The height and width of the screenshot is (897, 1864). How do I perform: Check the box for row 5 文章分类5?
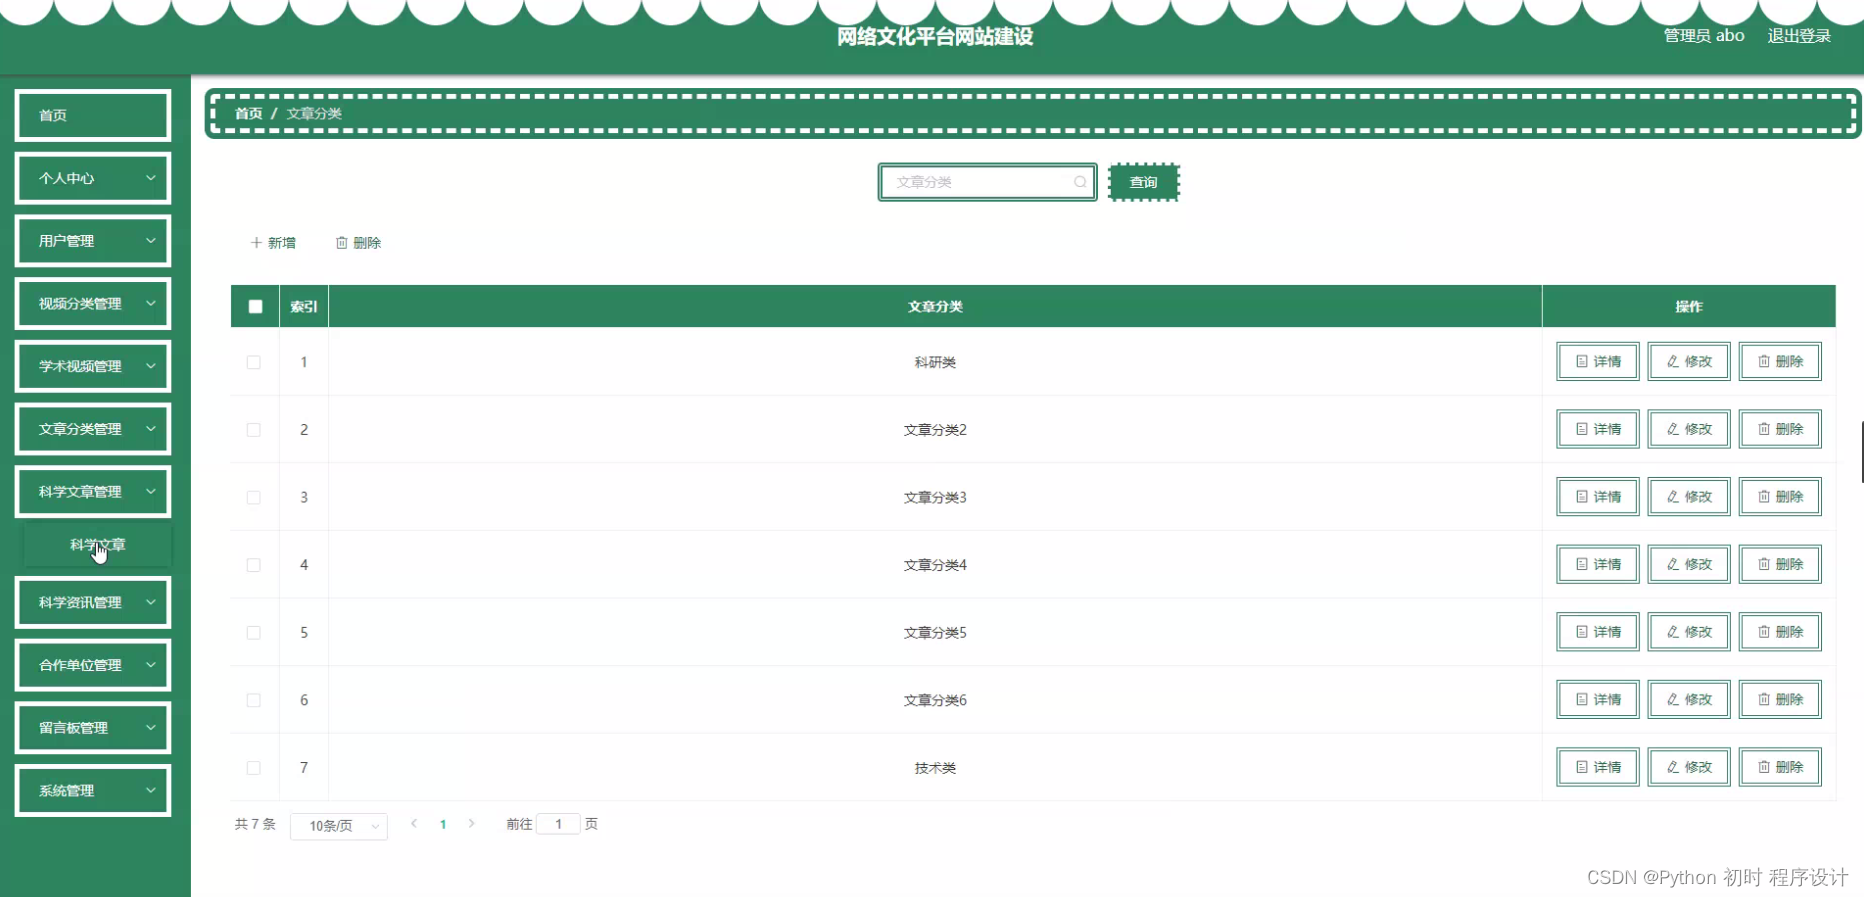coord(254,633)
